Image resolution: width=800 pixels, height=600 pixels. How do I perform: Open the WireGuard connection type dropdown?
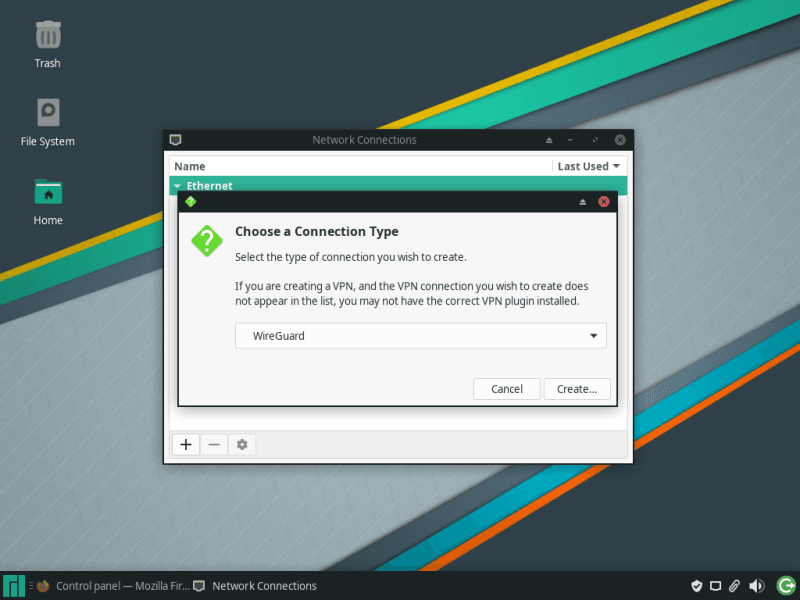[420, 336]
